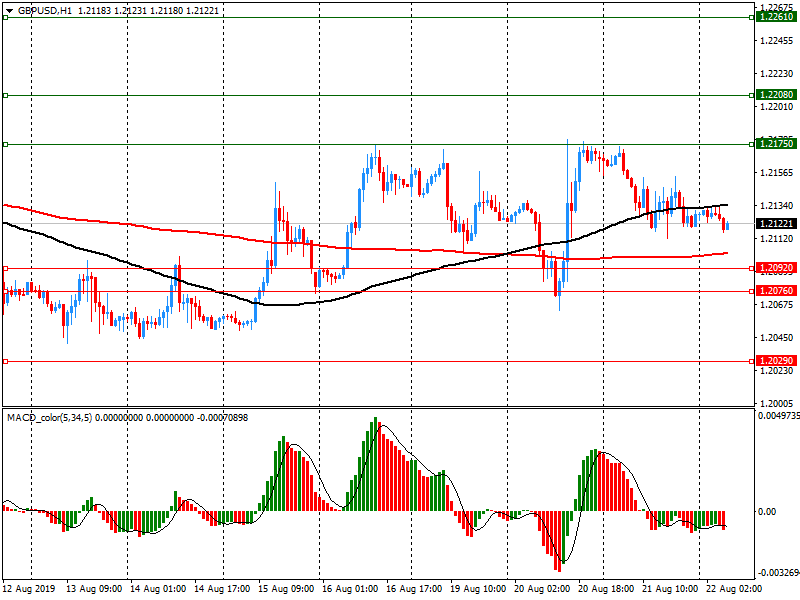Click the 1.21565 price scale value
The width and height of the screenshot is (800, 600).
point(777,173)
